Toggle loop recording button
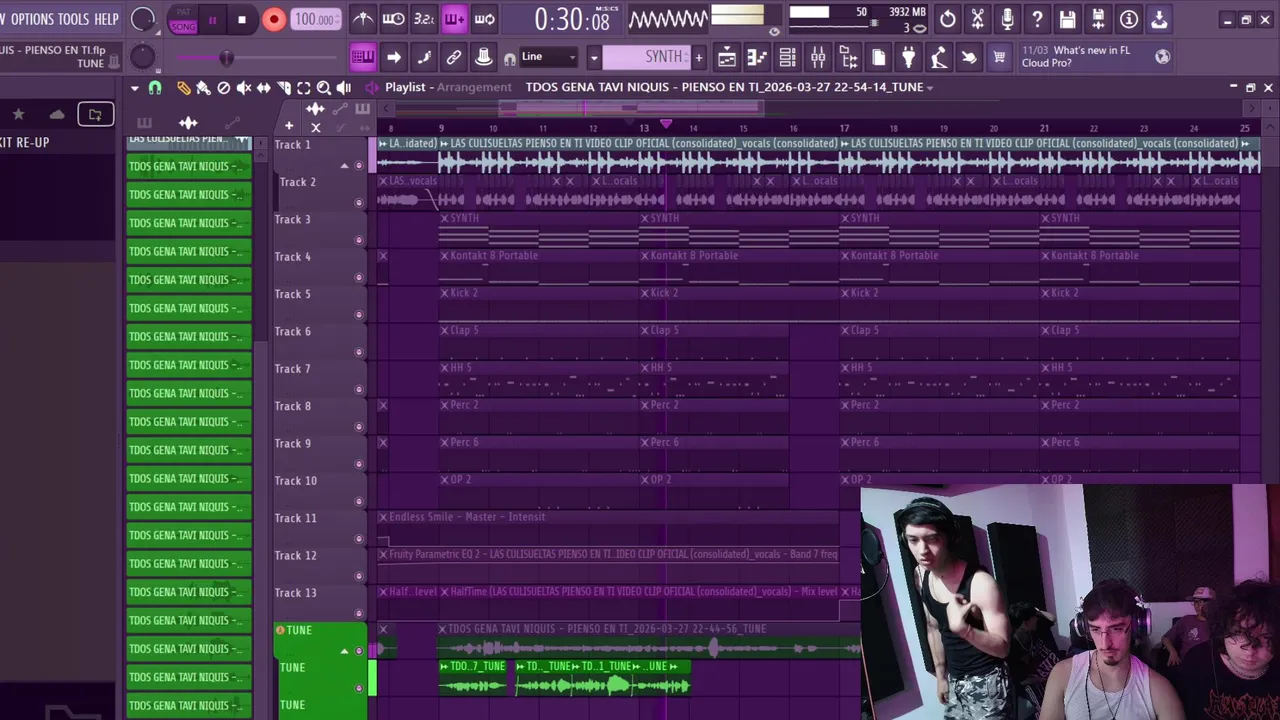1280x720 pixels. coord(484,19)
